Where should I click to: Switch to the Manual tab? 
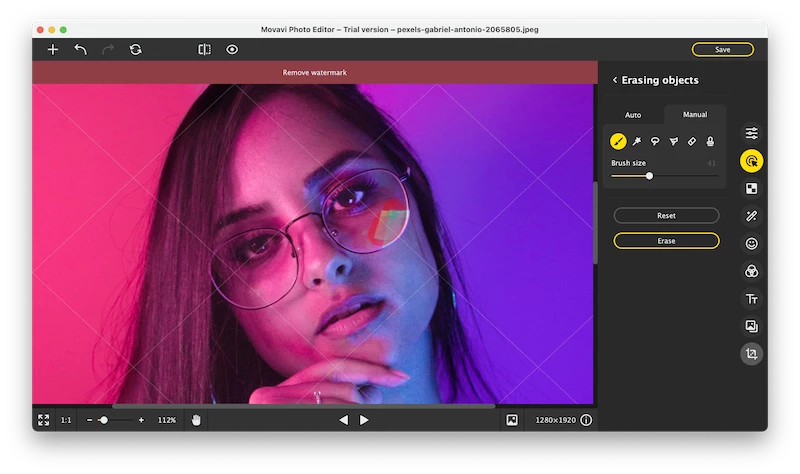(695, 114)
